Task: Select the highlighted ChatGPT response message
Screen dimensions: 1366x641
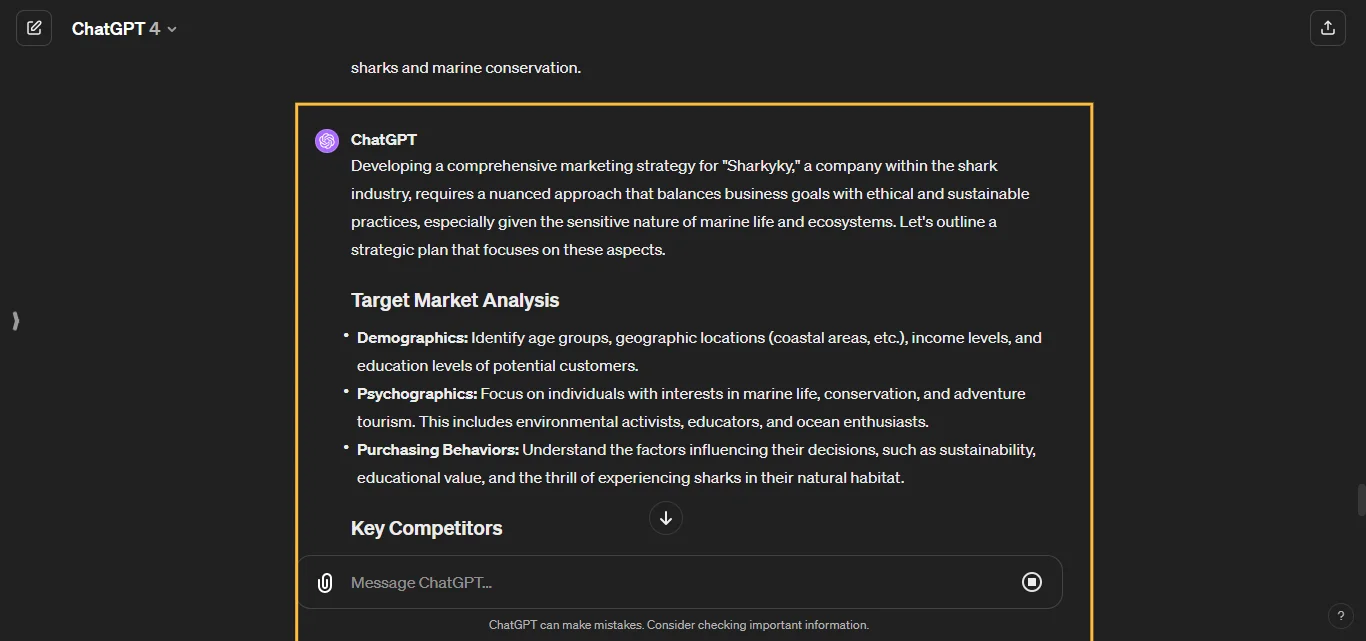Action: tap(693, 320)
